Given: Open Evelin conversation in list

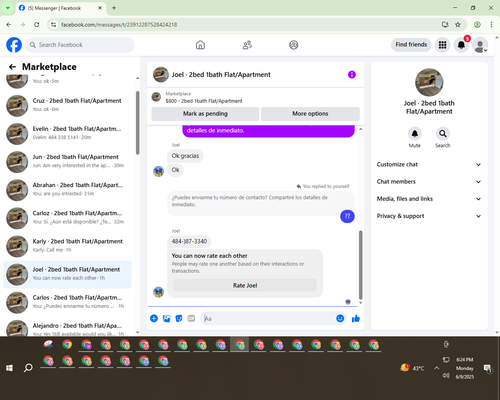Looking at the screenshot, I should click(68, 133).
